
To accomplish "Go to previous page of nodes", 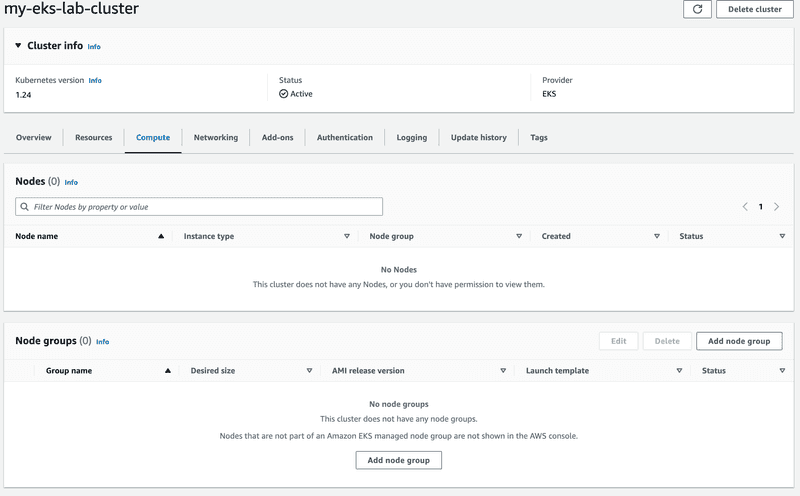I will (745, 207).
